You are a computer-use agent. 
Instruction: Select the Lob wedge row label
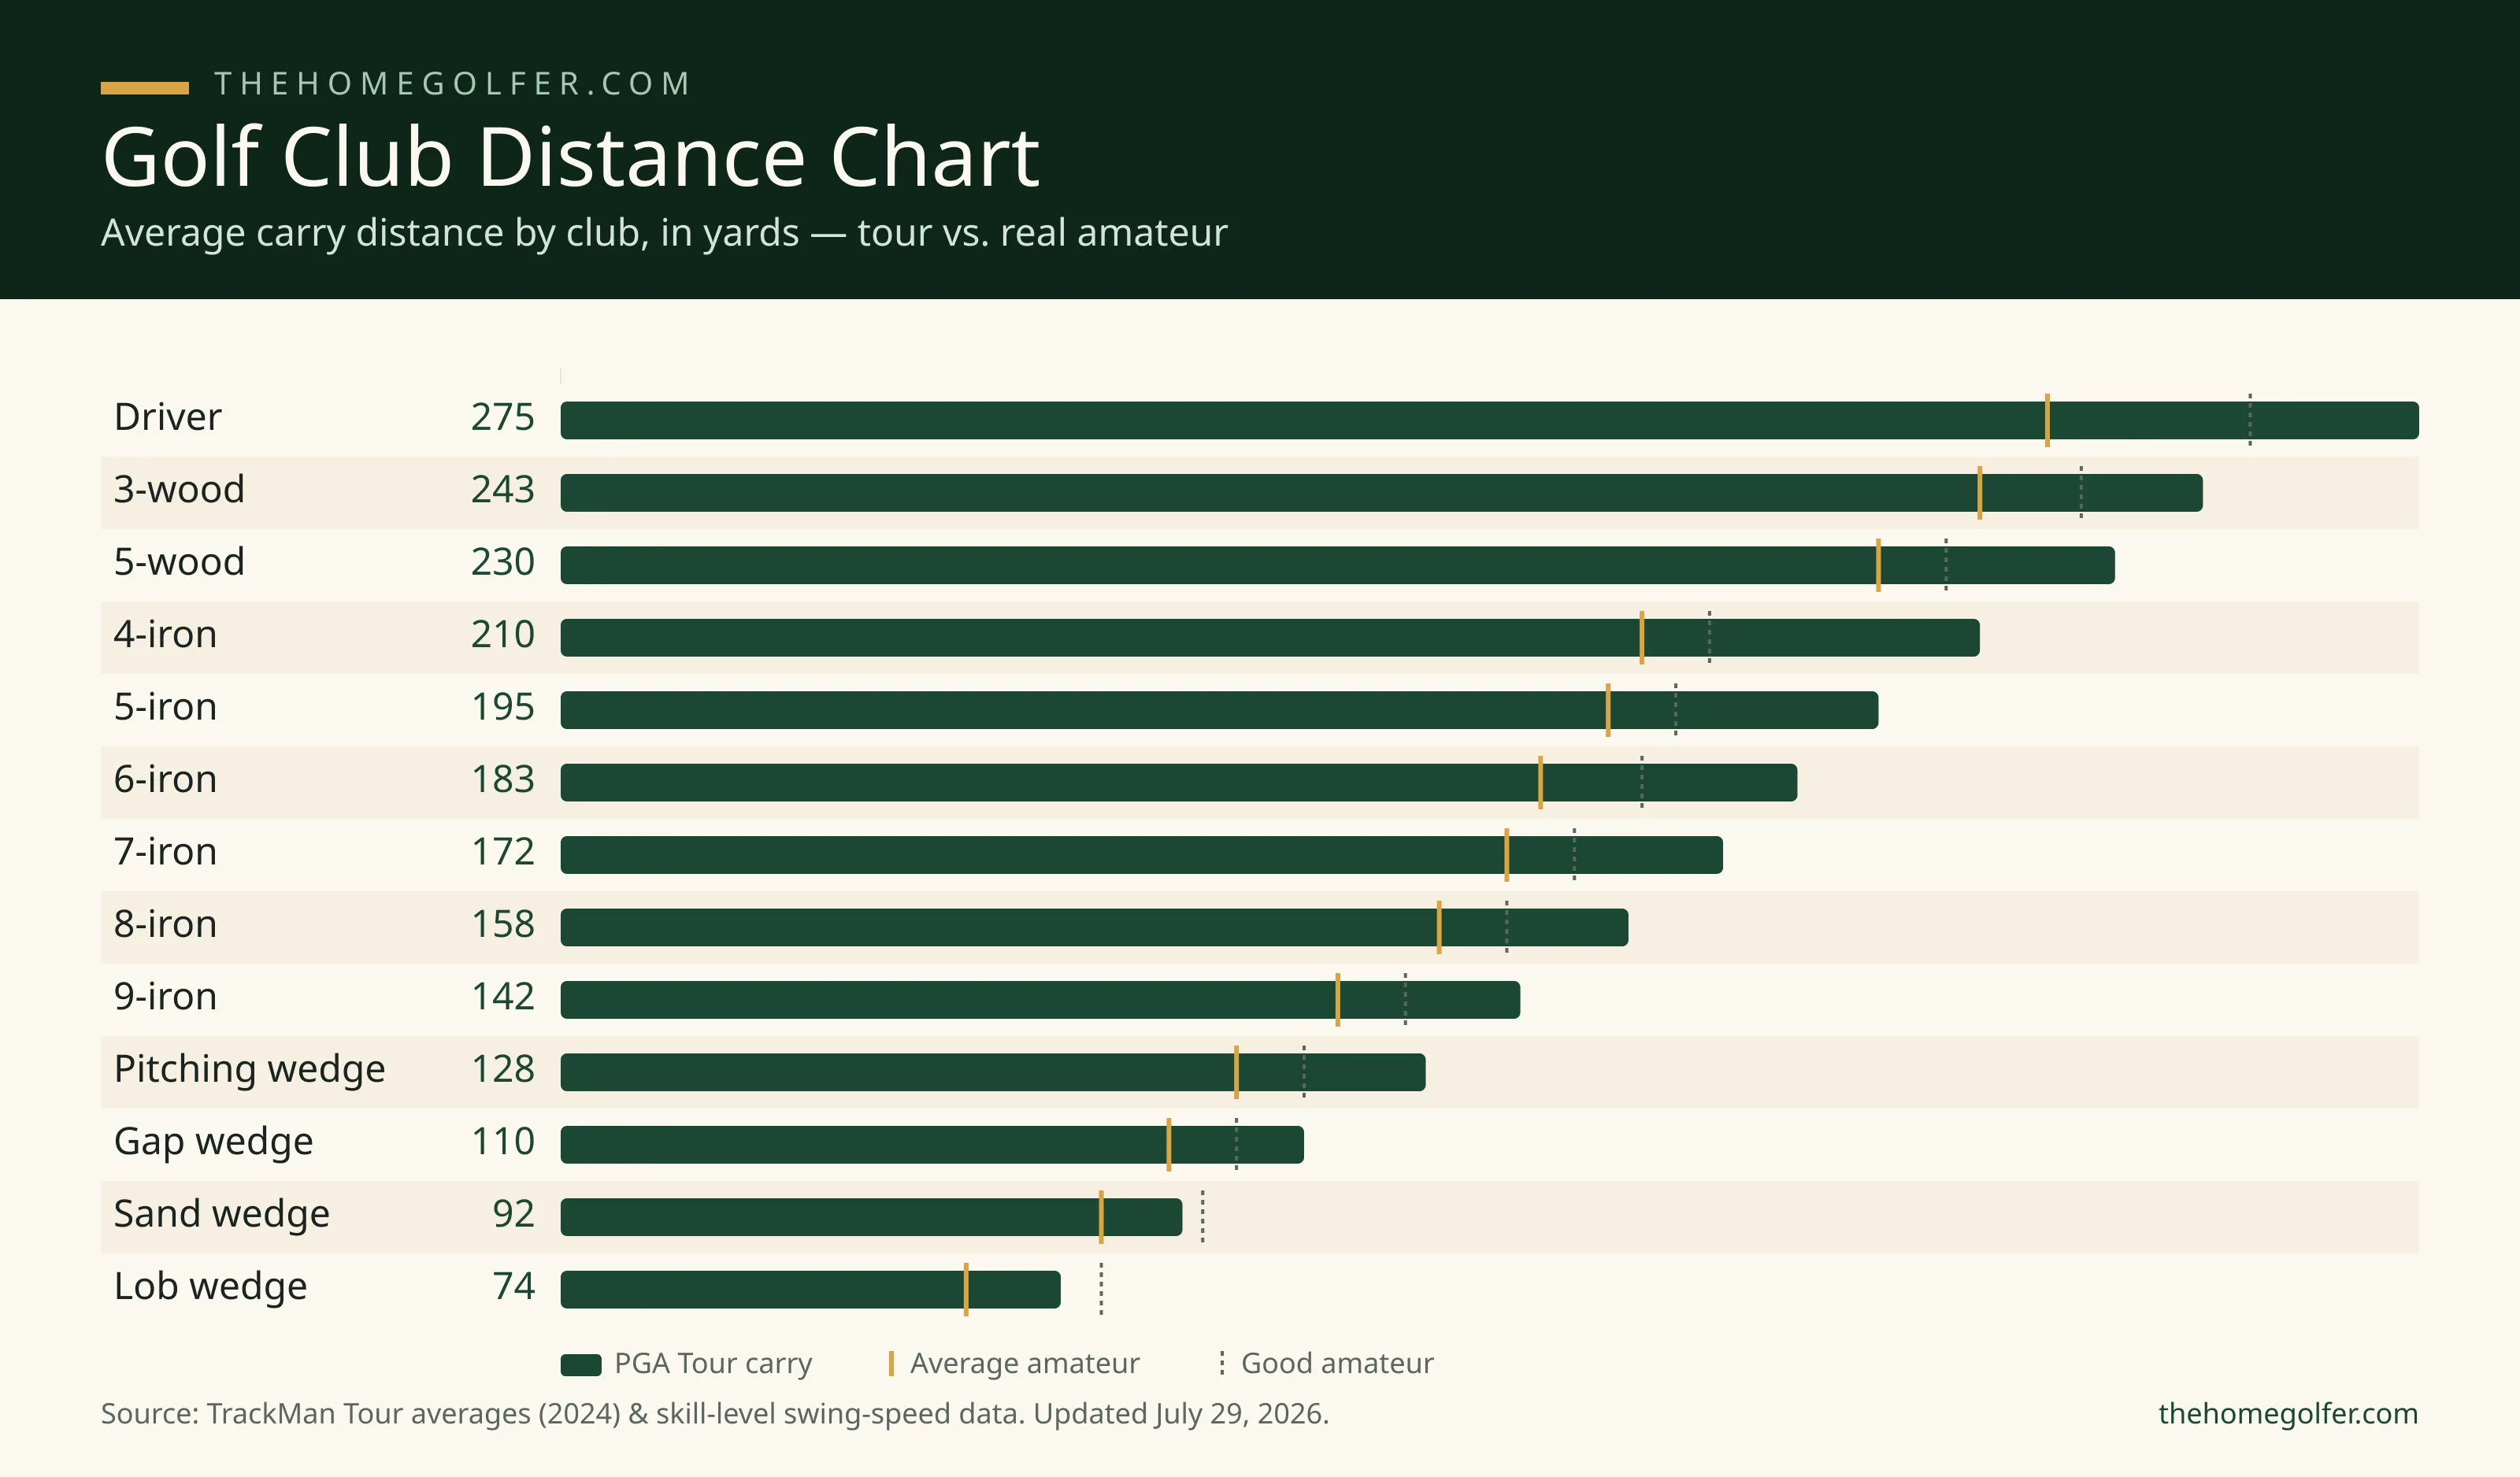(210, 1288)
